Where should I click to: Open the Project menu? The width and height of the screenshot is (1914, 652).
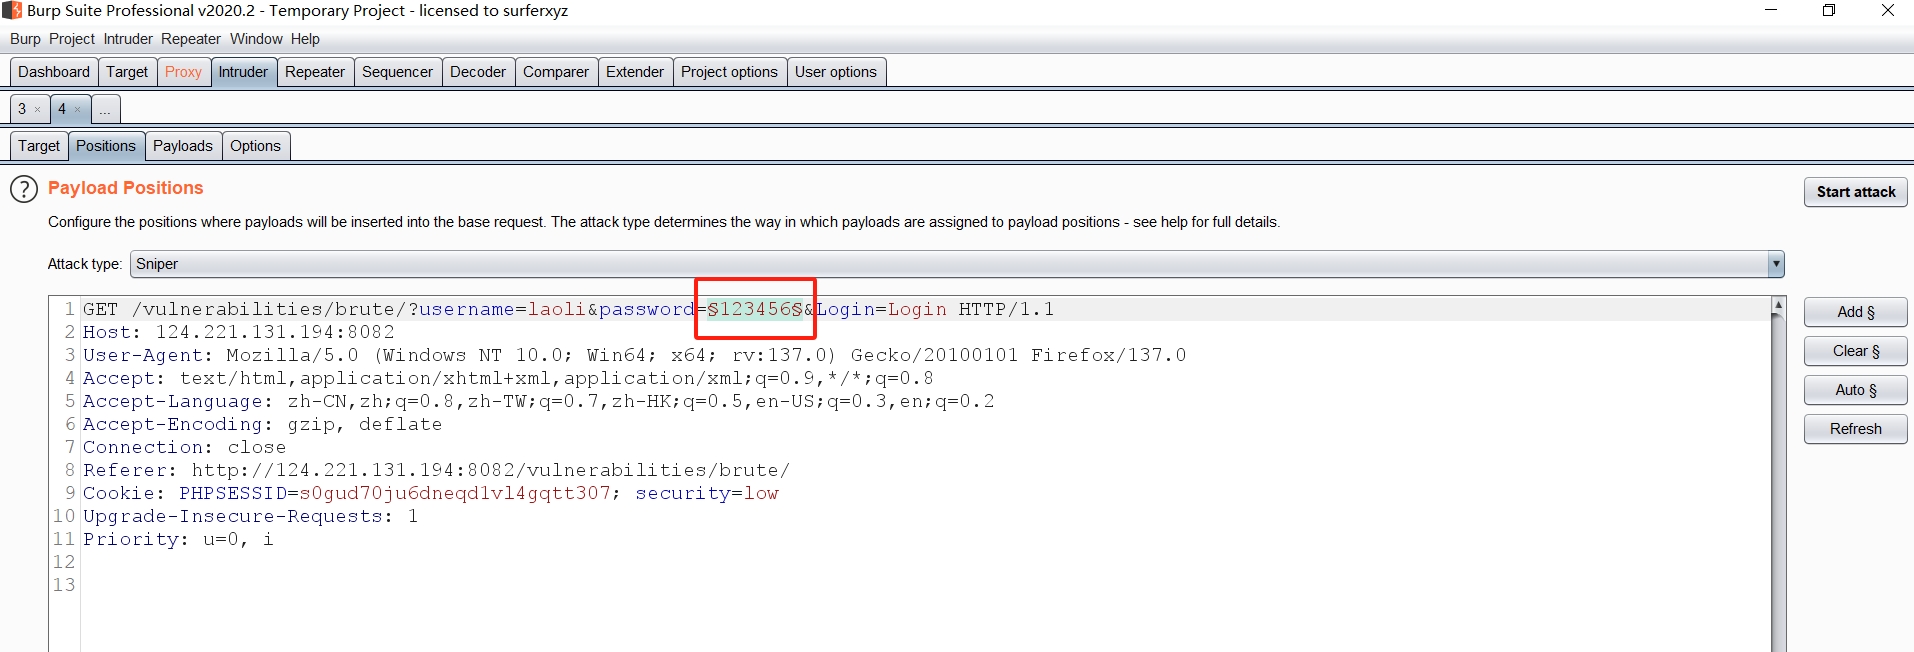[72, 39]
